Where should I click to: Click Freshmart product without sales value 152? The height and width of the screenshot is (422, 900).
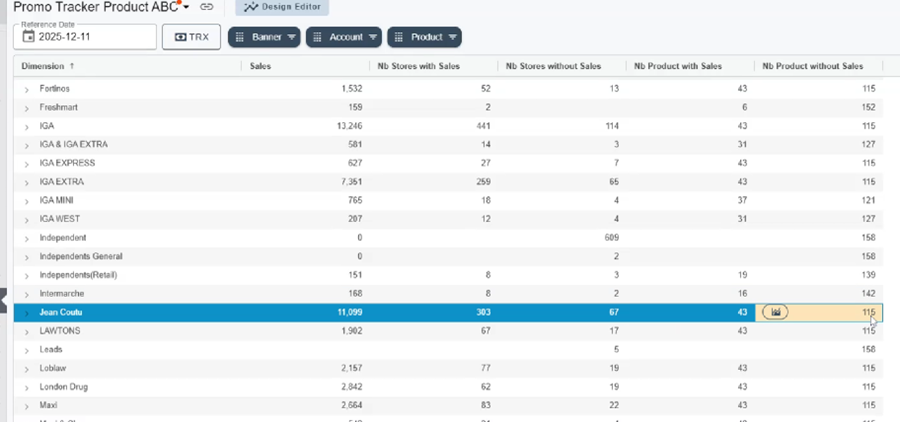pos(868,107)
